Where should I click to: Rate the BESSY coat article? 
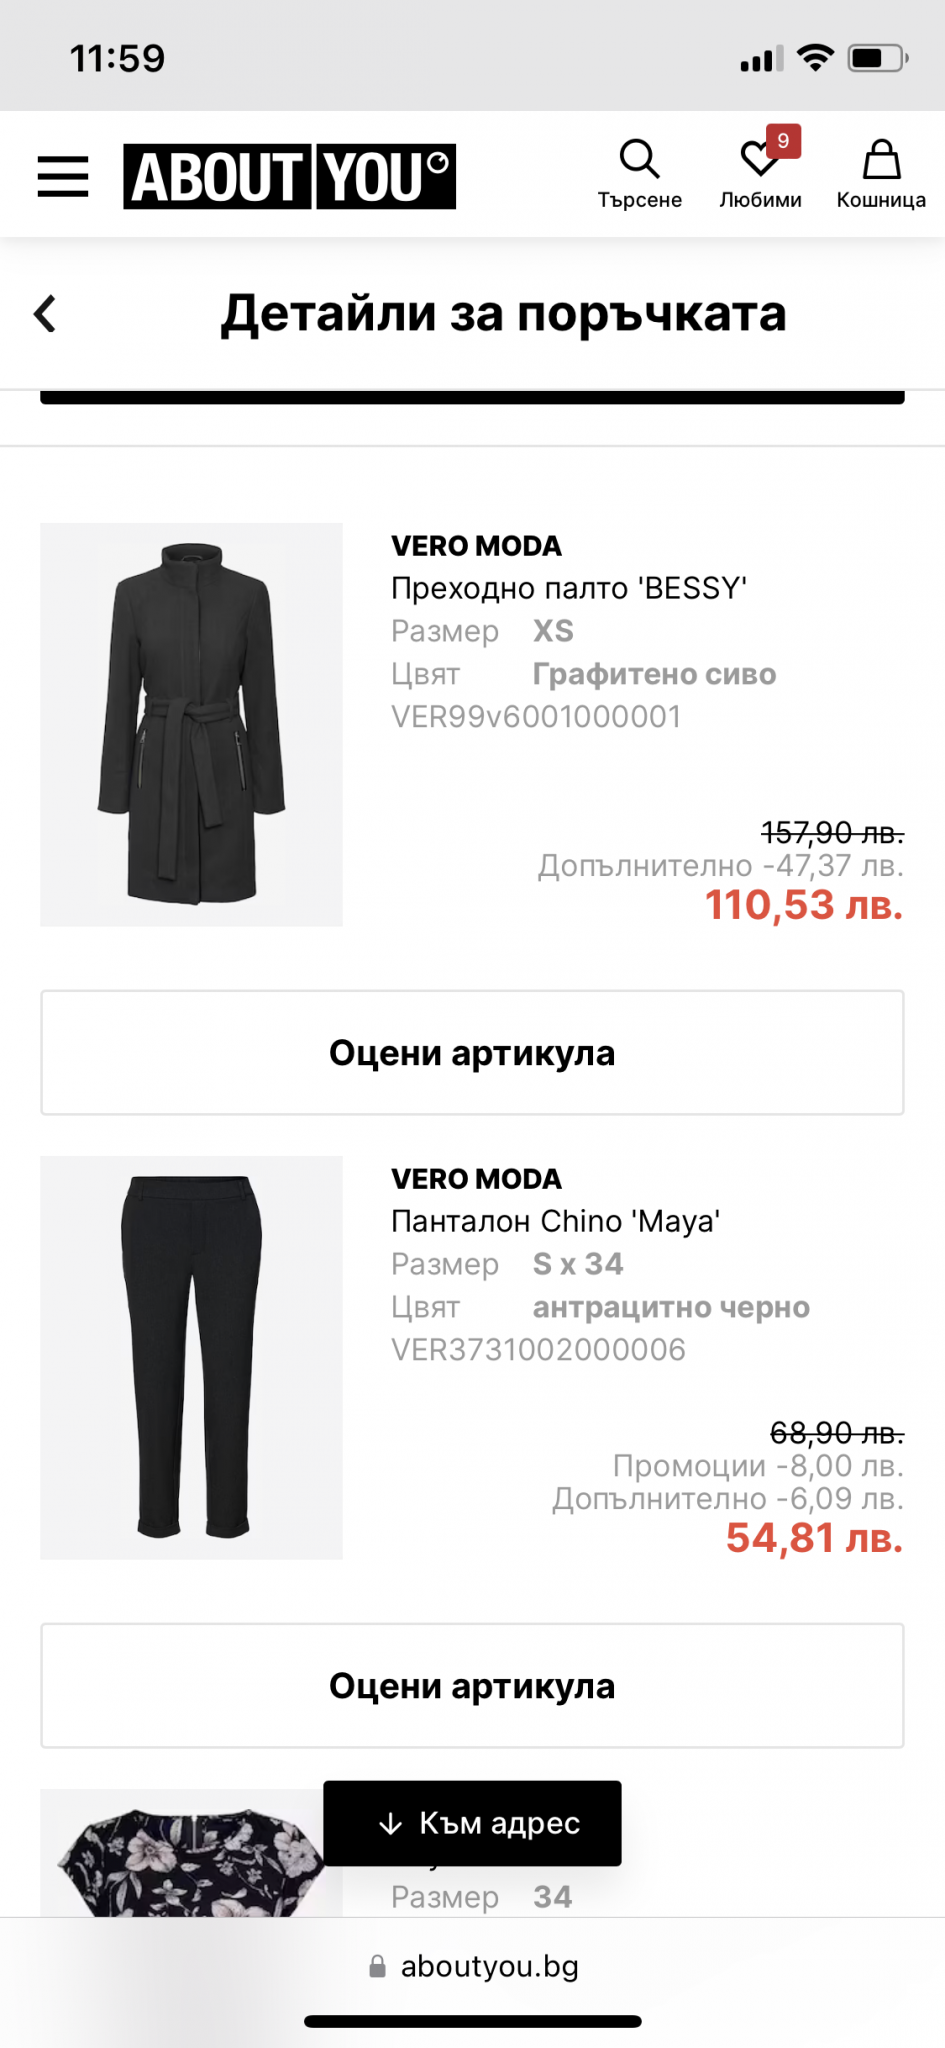click(x=472, y=1053)
